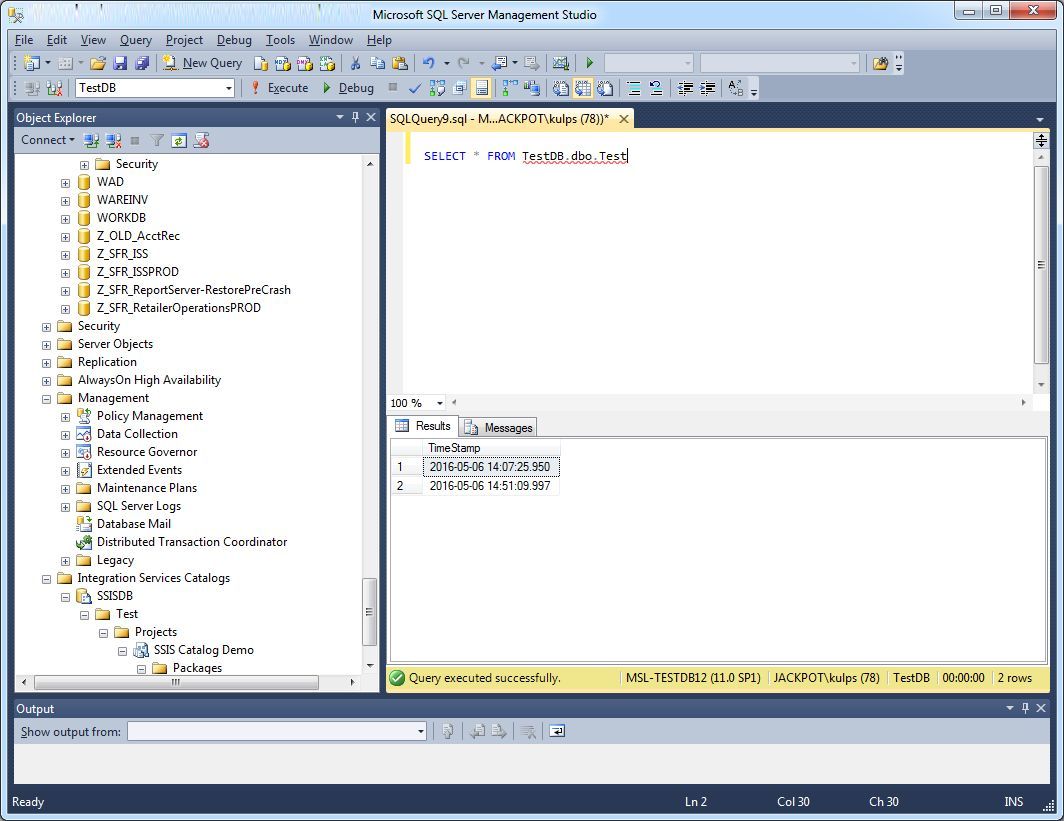
Task: Click the Parse query checkmark icon
Action: click(415, 88)
